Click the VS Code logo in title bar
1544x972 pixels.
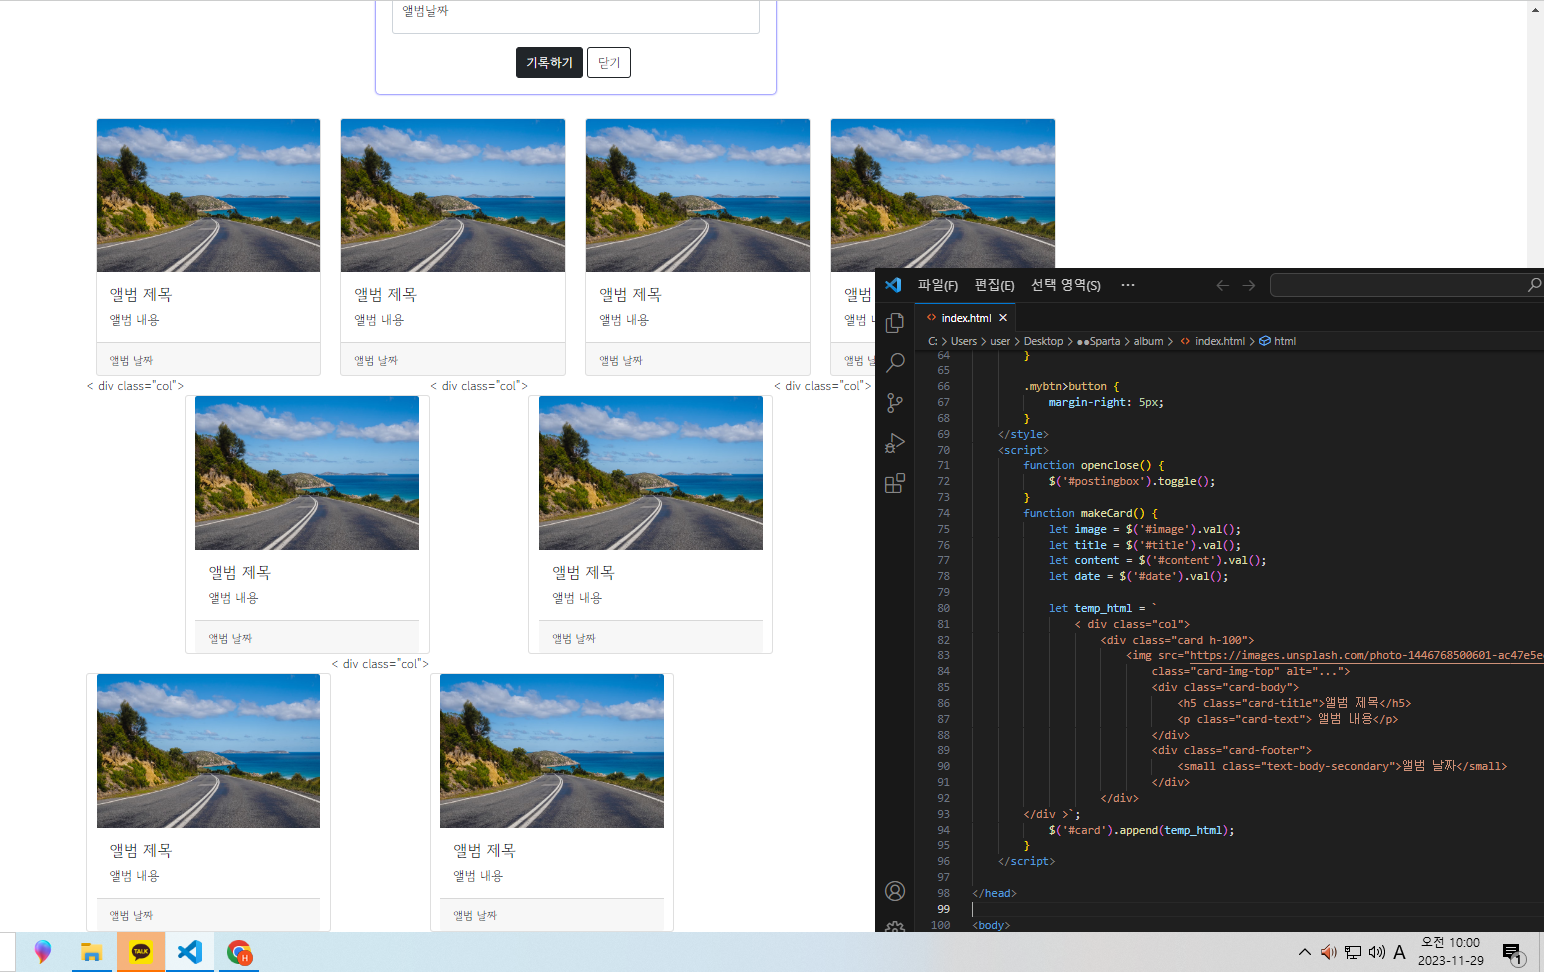pos(893,285)
